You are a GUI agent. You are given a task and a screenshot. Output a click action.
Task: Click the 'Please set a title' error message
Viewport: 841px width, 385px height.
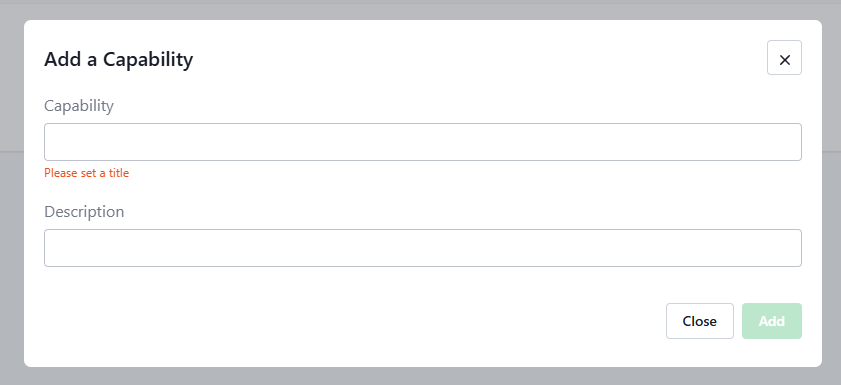tap(86, 173)
